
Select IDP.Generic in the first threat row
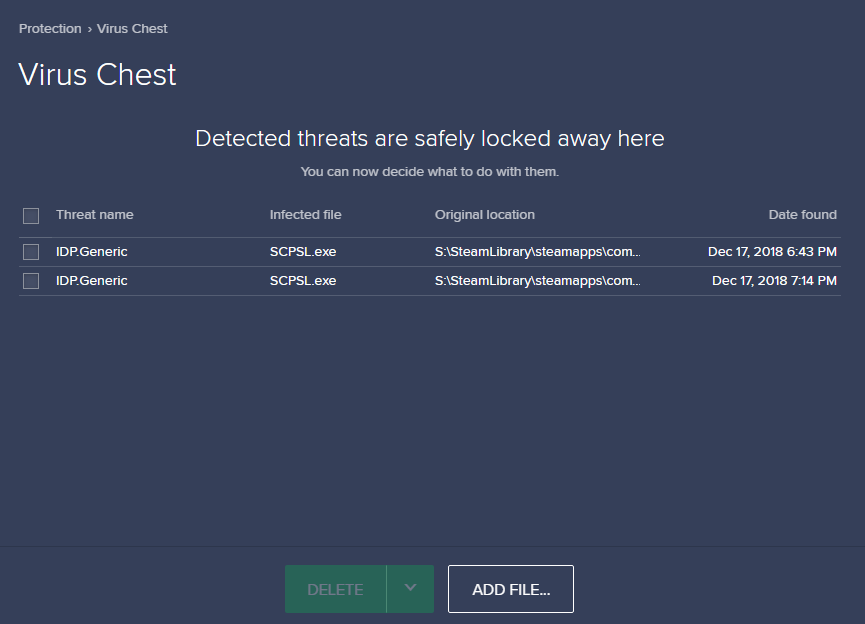coord(92,252)
